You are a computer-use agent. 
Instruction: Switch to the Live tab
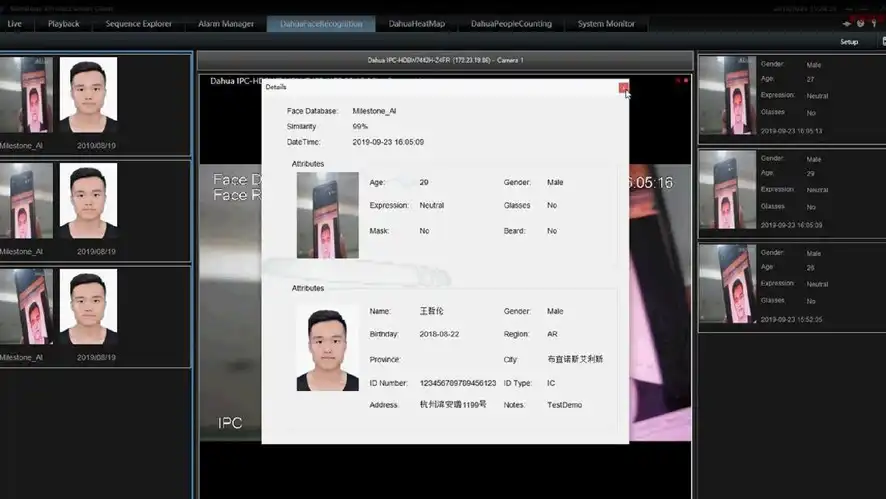click(x=14, y=23)
